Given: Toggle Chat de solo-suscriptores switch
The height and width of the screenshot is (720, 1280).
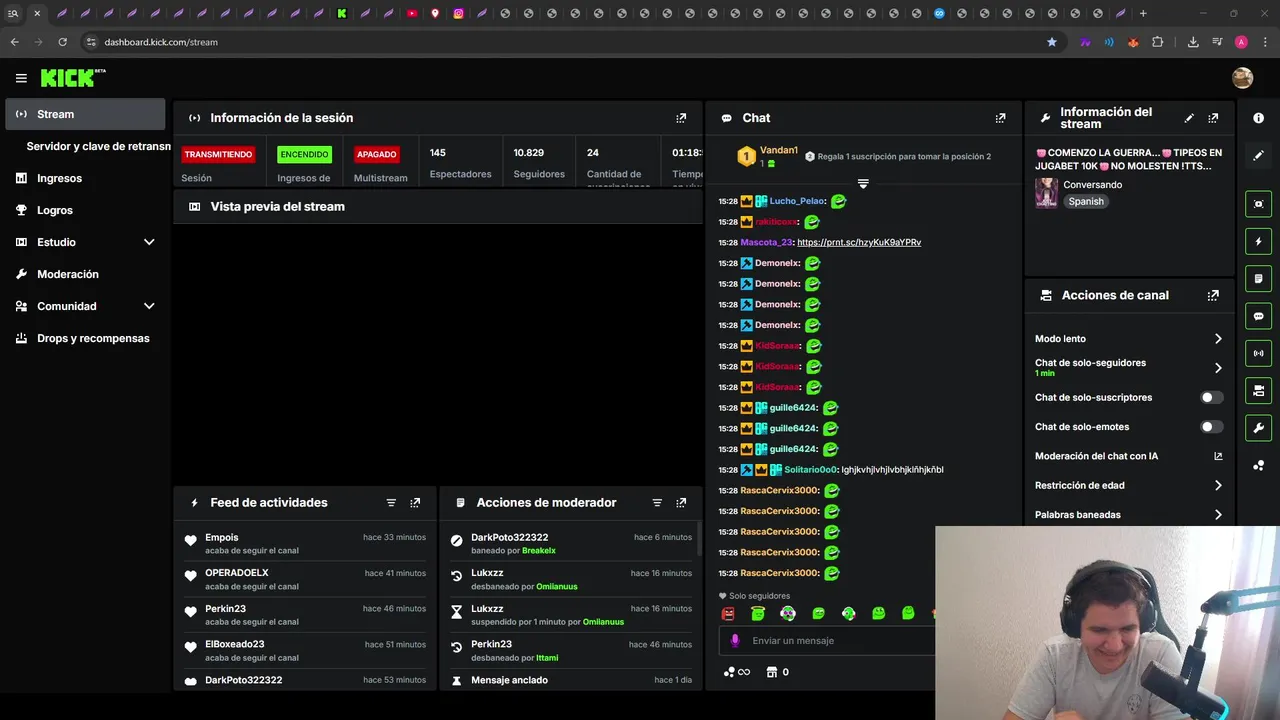Looking at the screenshot, I should [1211, 397].
